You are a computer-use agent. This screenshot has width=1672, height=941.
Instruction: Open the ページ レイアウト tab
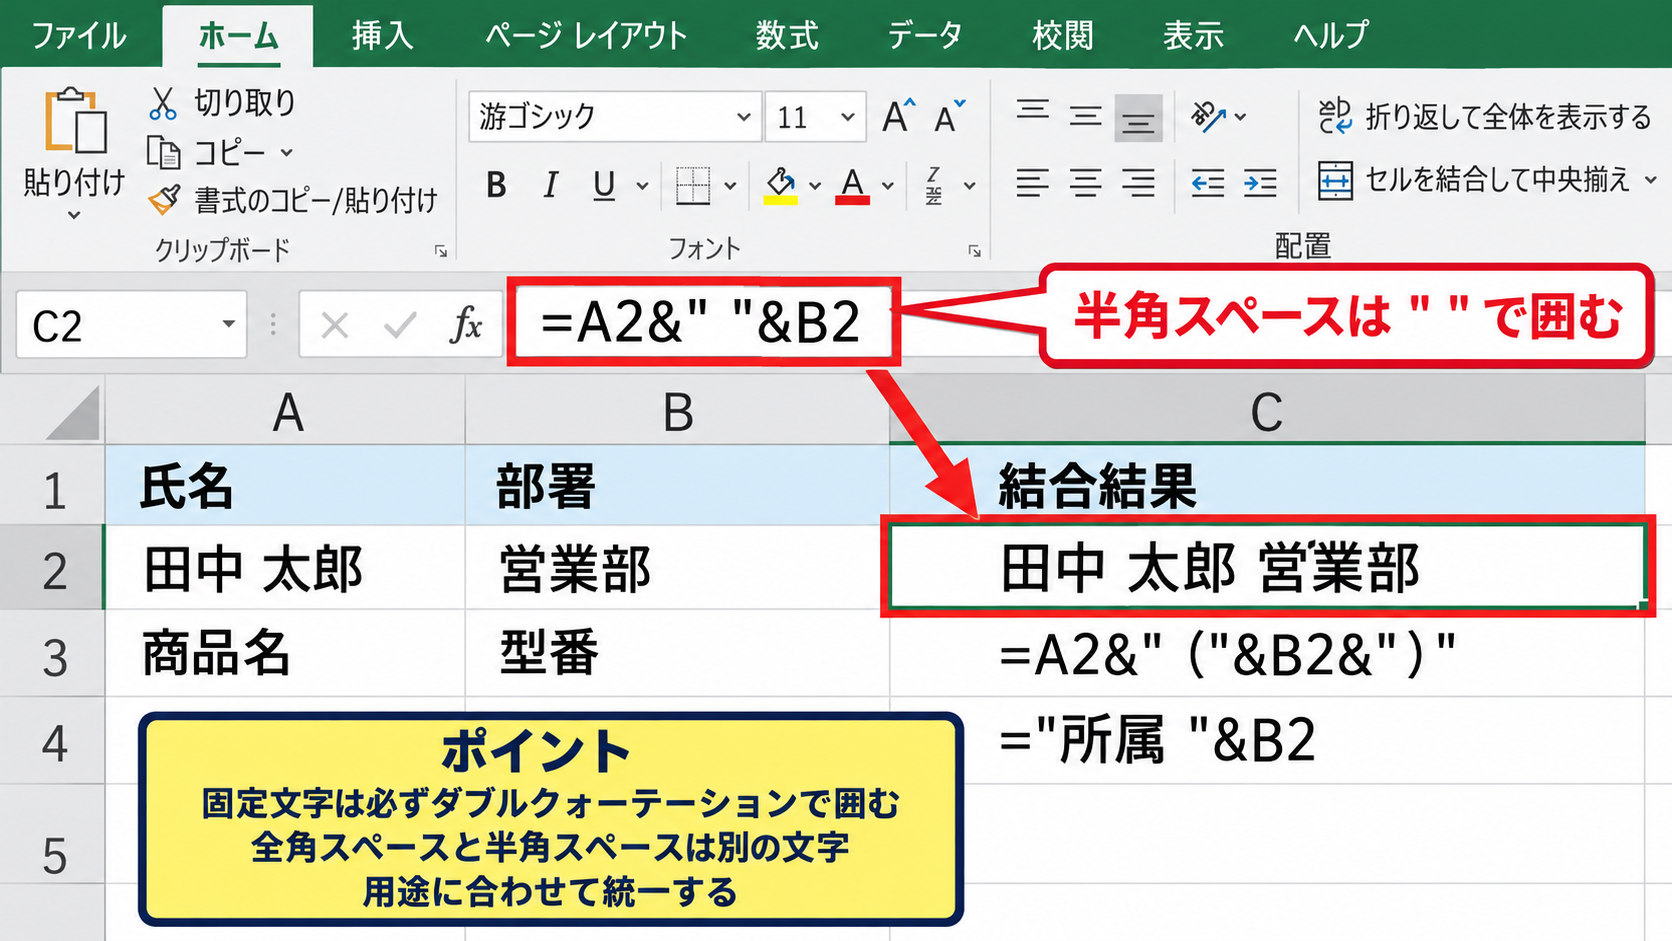586,36
